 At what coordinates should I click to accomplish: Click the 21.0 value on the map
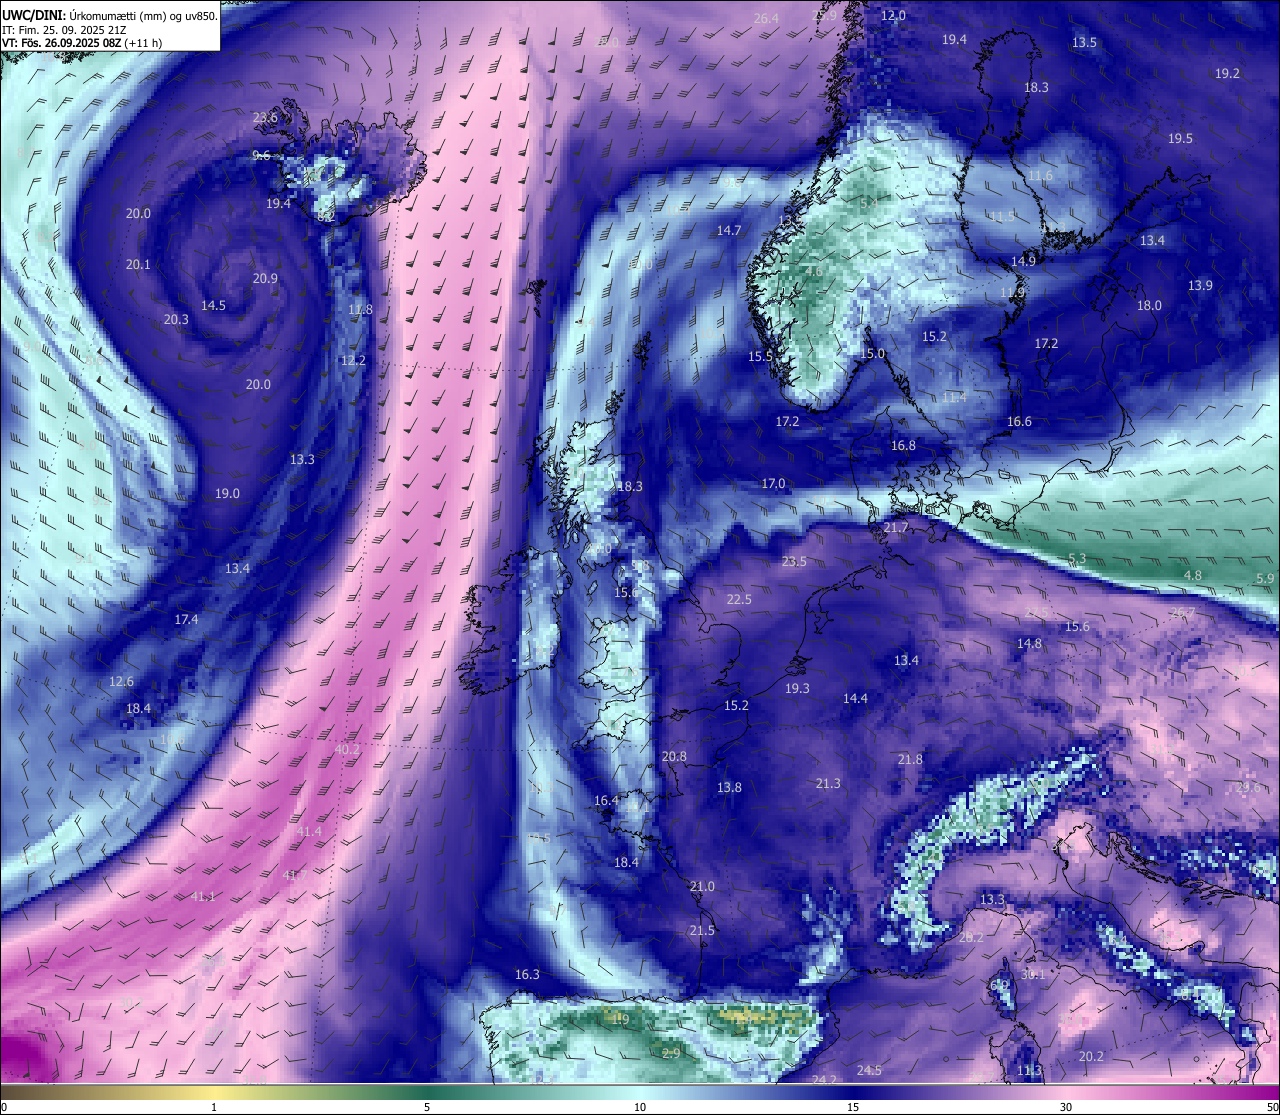tap(702, 886)
